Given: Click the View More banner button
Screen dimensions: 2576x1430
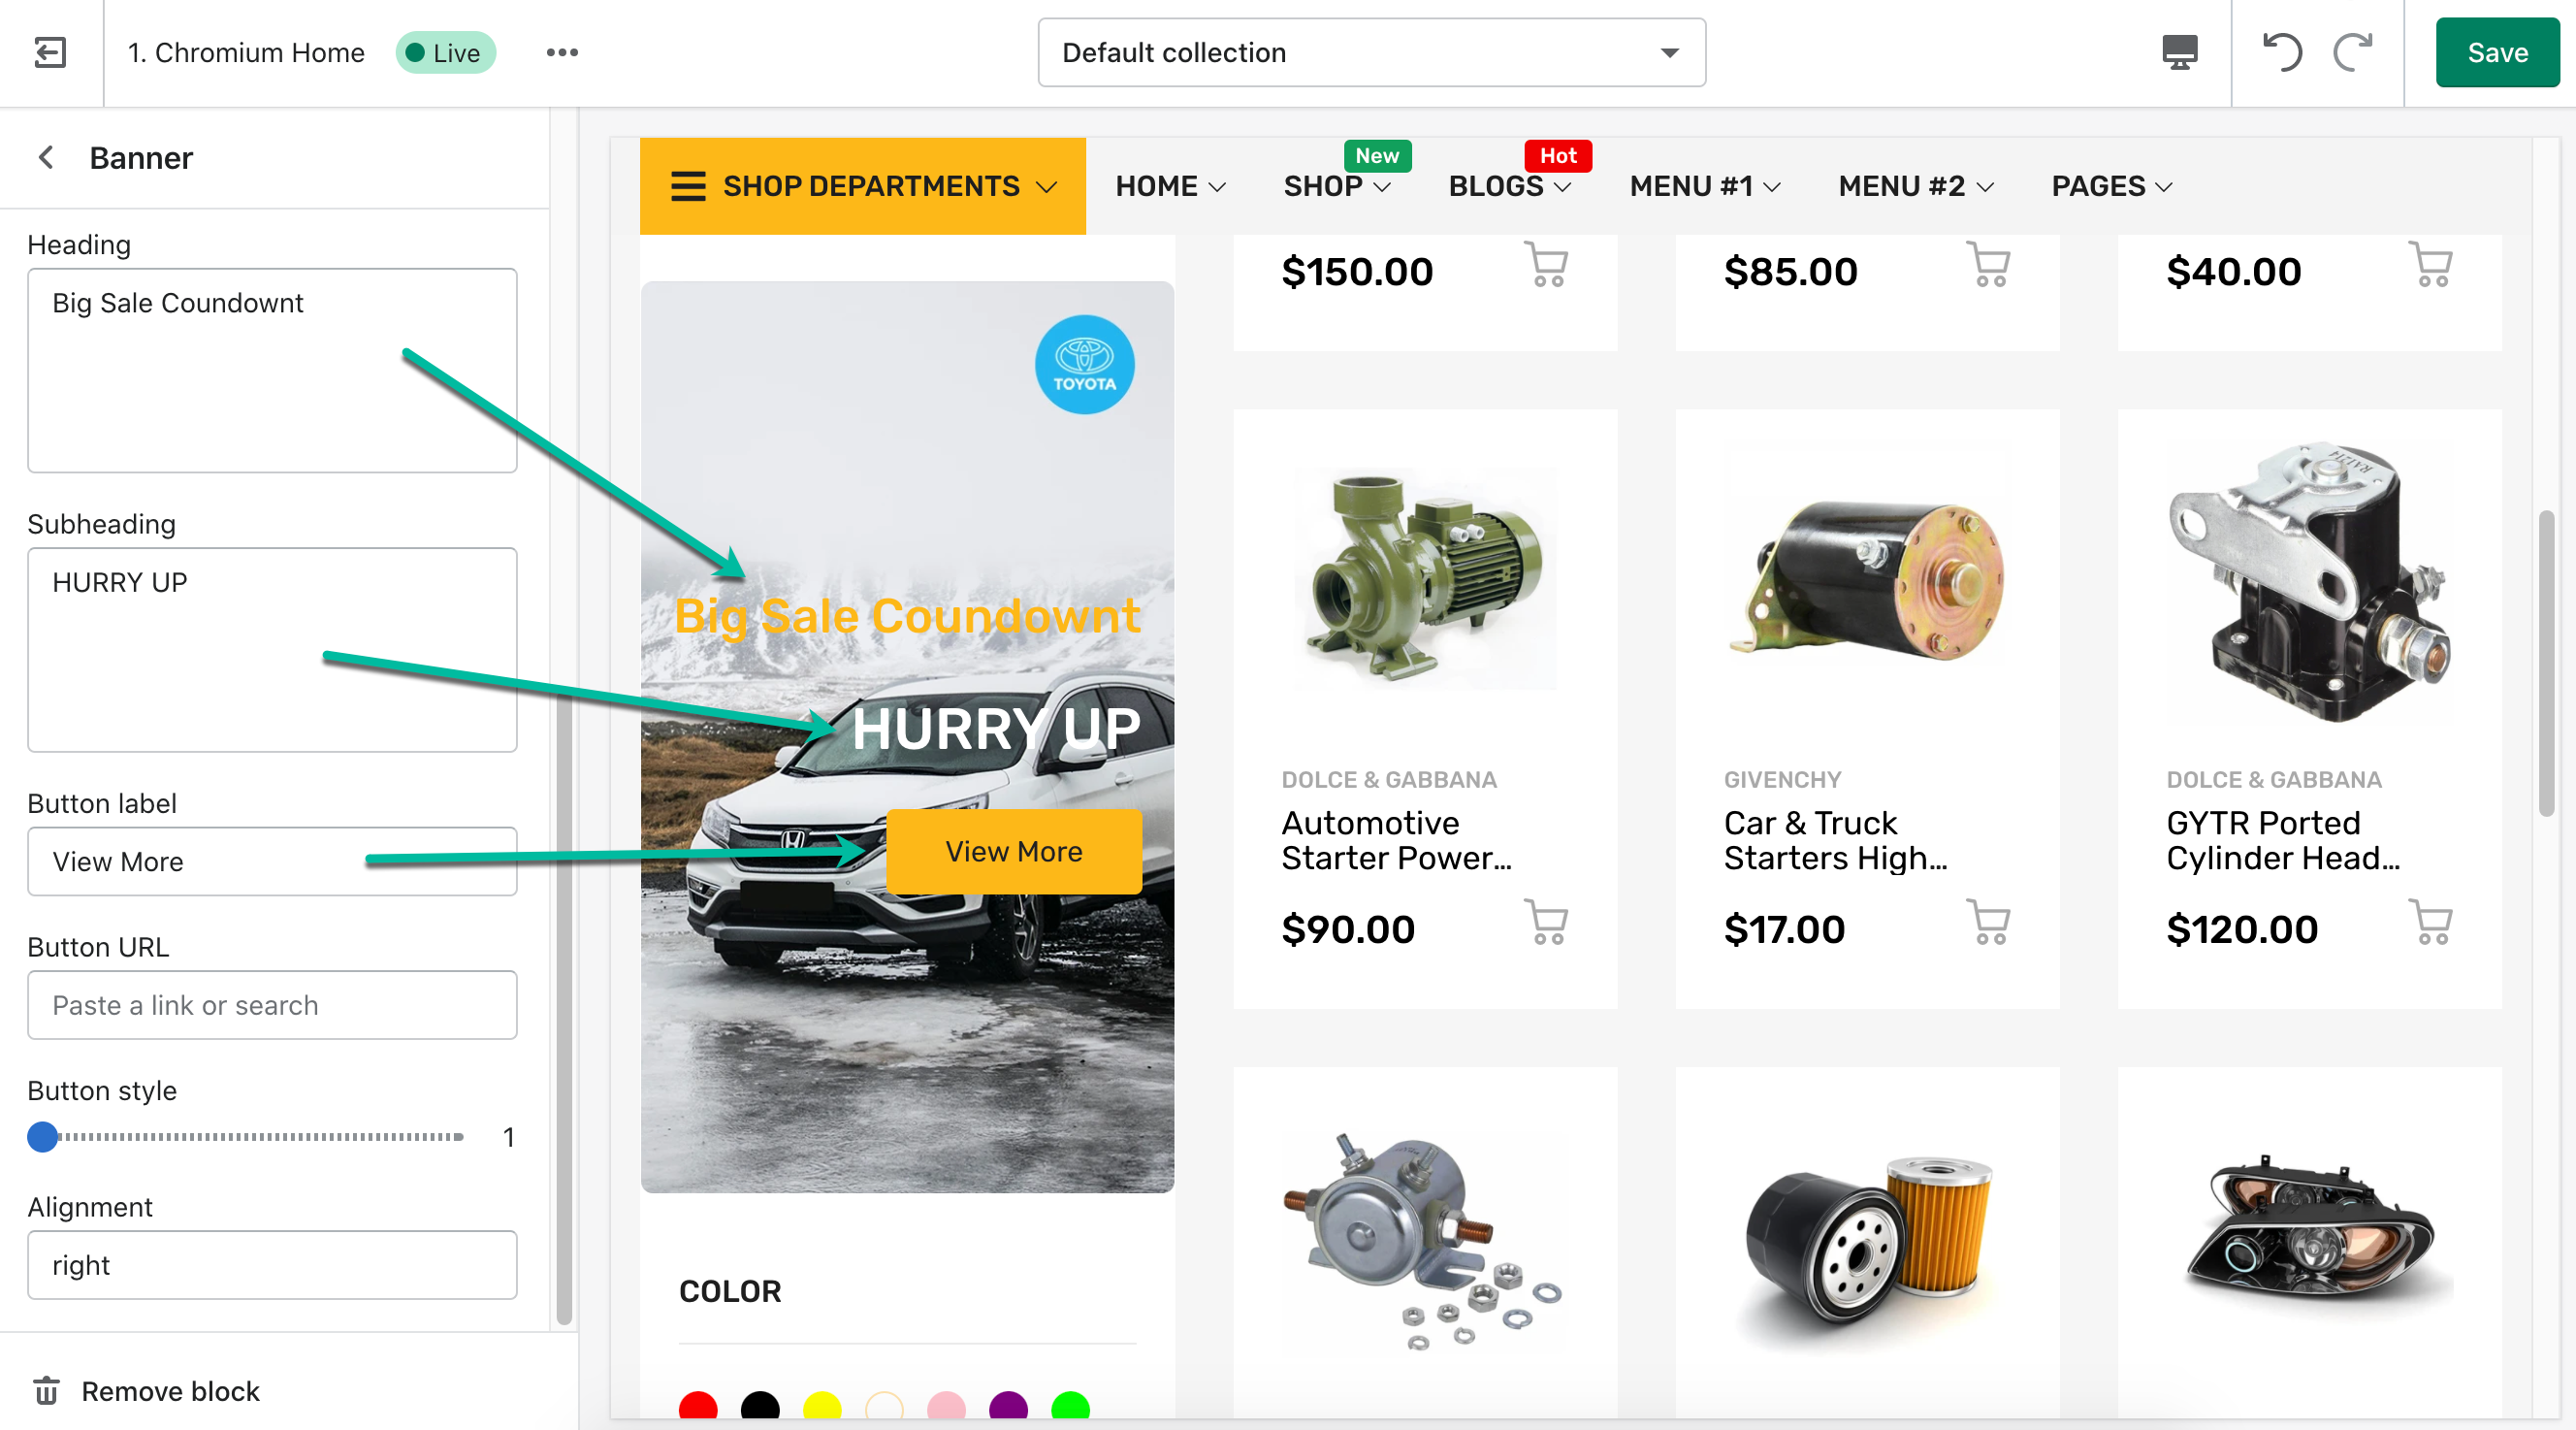Looking at the screenshot, I should [1014, 851].
